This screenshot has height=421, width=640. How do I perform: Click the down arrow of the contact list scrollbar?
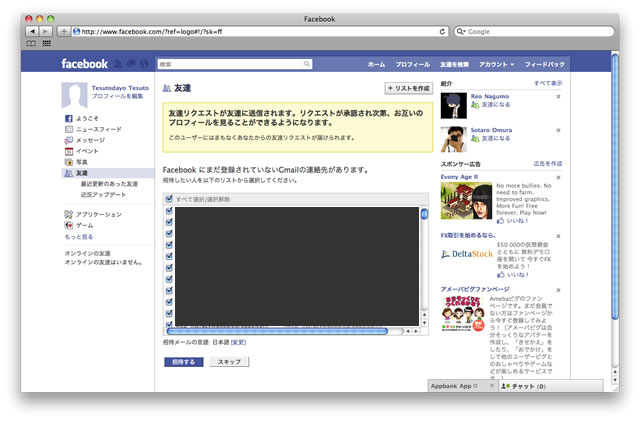(x=424, y=322)
